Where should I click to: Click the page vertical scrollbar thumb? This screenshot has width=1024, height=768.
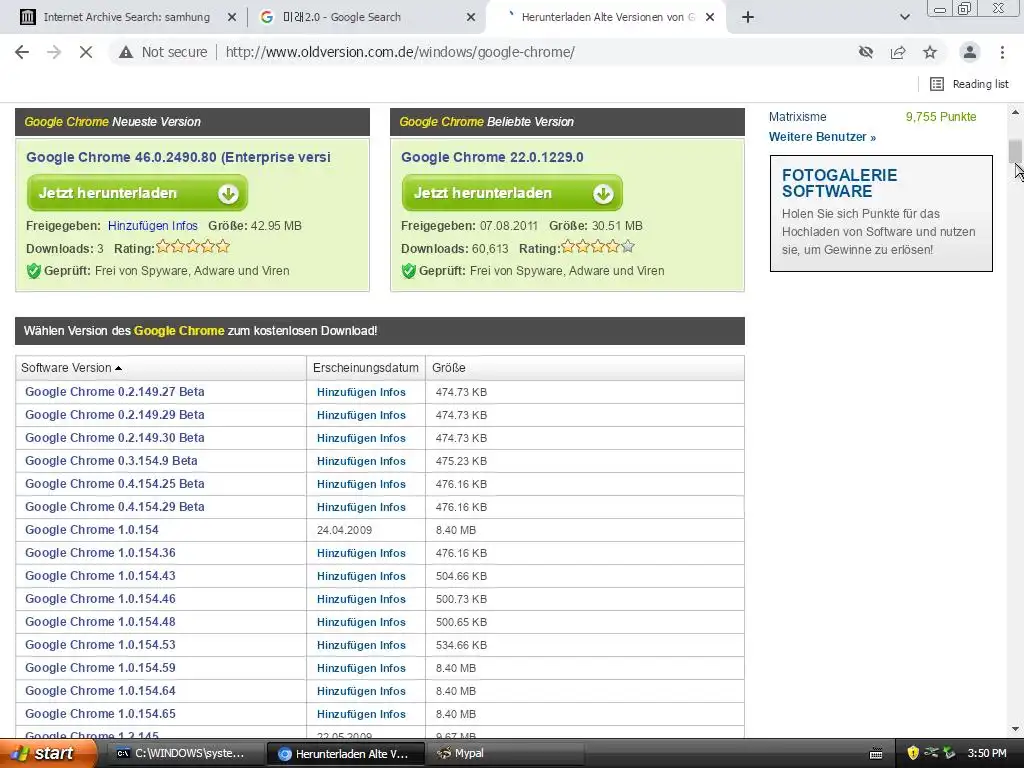[1015, 152]
